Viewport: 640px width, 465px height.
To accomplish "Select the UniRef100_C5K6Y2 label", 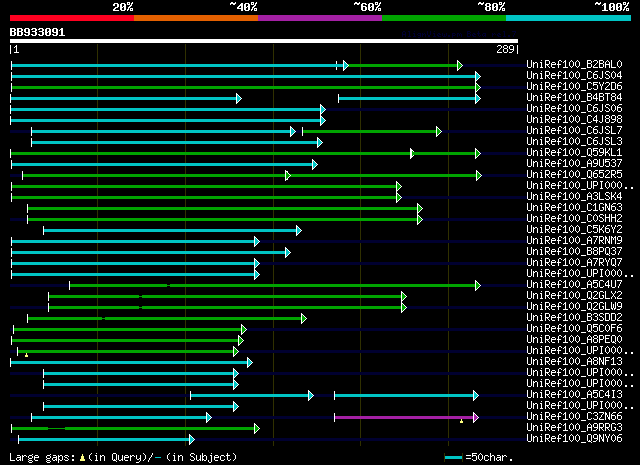I will [x=574, y=230].
